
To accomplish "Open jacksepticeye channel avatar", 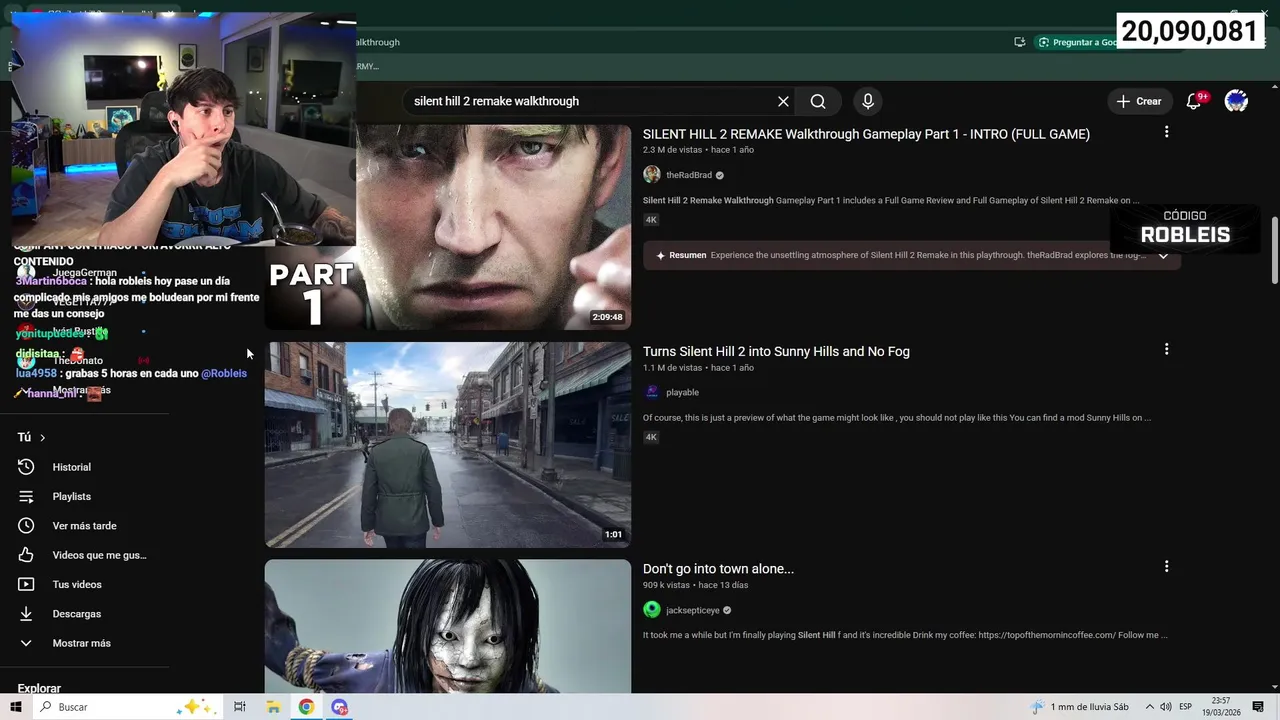I will (652, 610).
